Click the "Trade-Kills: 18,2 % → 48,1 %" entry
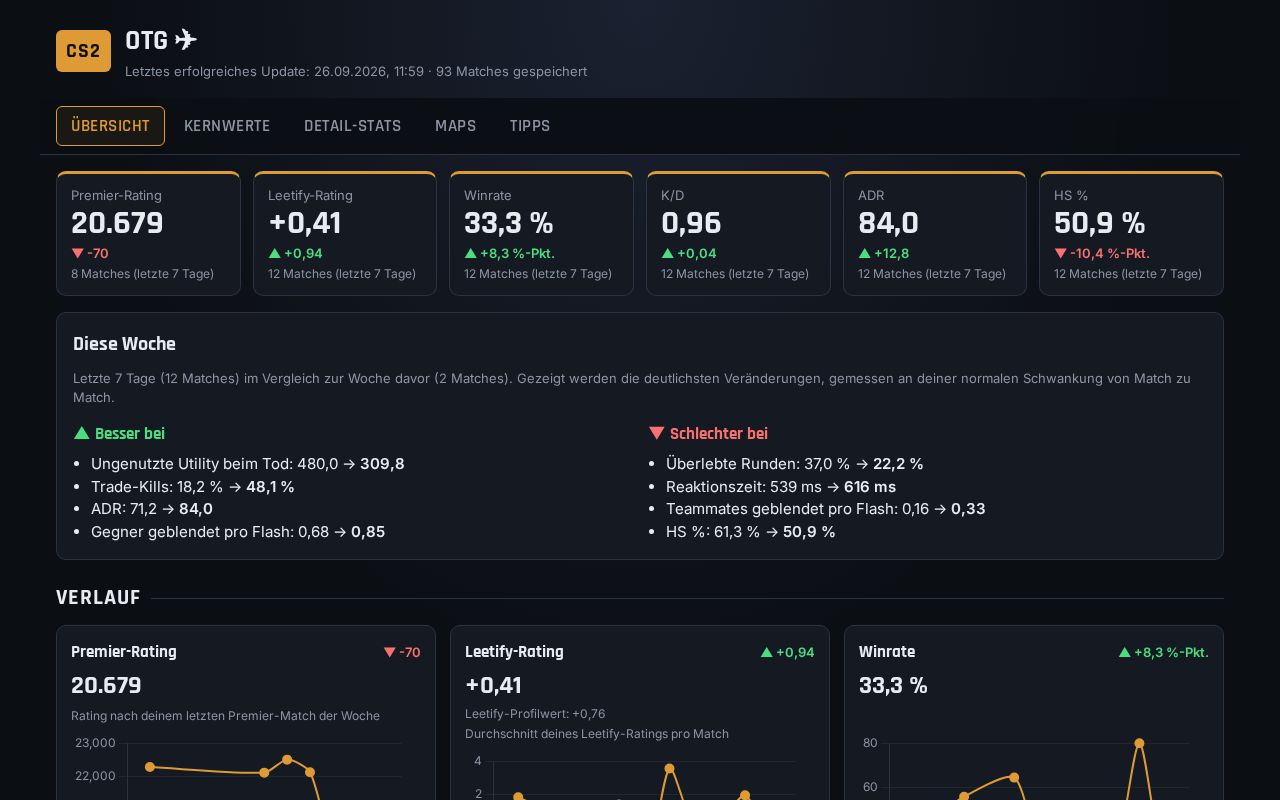1280x800 pixels. pos(192,487)
